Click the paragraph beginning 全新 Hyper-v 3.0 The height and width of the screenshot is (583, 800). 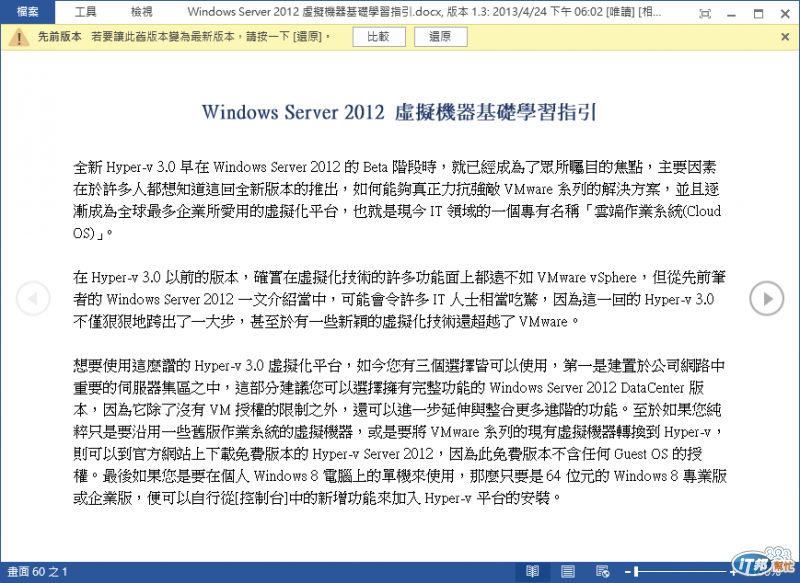coord(397,200)
